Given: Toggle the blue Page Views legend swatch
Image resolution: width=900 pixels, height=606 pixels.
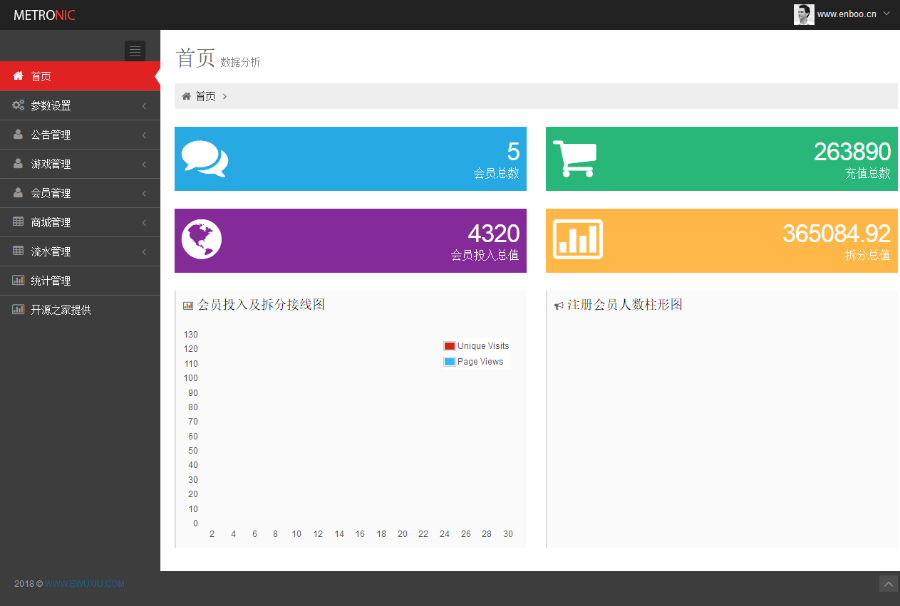Looking at the screenshot, I should 449,362.
